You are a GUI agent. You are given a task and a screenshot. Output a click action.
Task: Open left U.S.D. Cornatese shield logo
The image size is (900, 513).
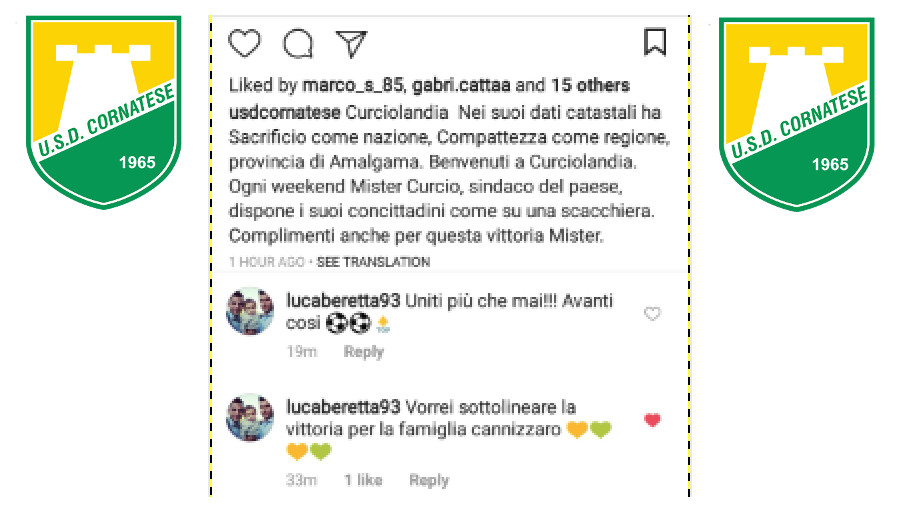(104, 112)
